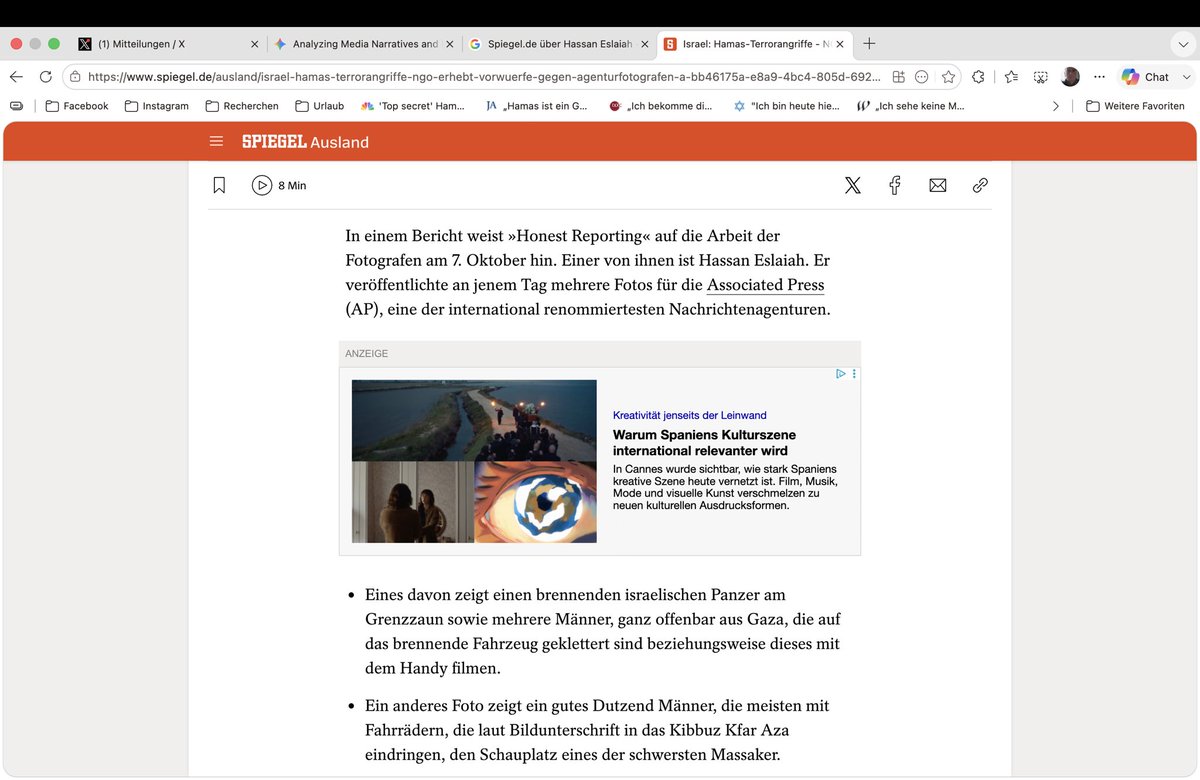This screenshot has width=1200, height=780.
Task: Click the ANZEIGE label
Action: click(x=367, y=354)
